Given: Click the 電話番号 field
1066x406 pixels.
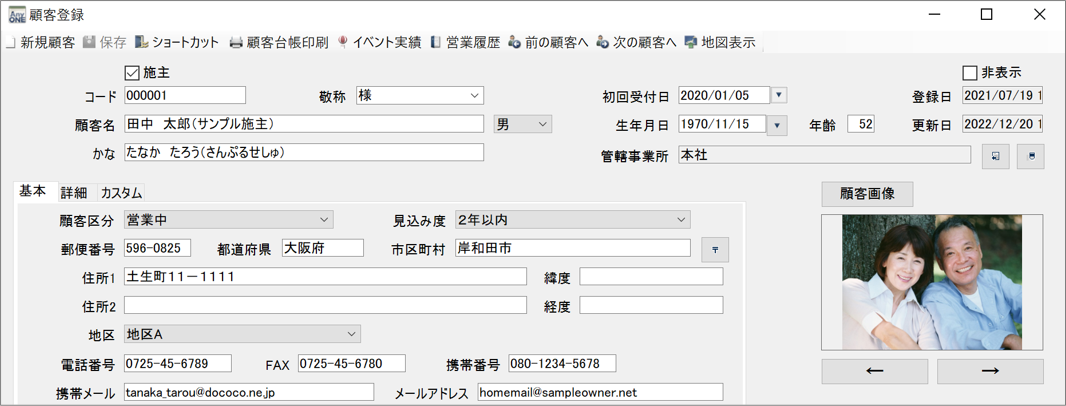Looking at the screenshot, I should tap(178, 363).
